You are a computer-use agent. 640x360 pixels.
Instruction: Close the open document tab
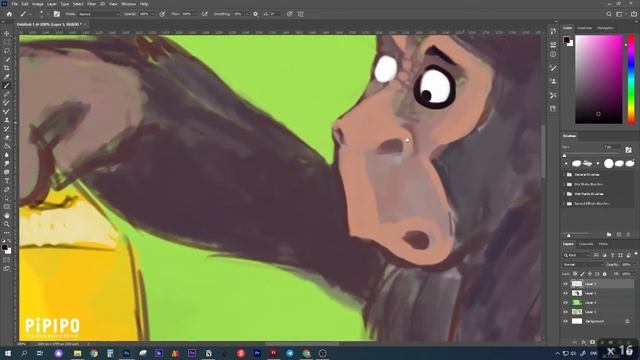pos(85,24)
